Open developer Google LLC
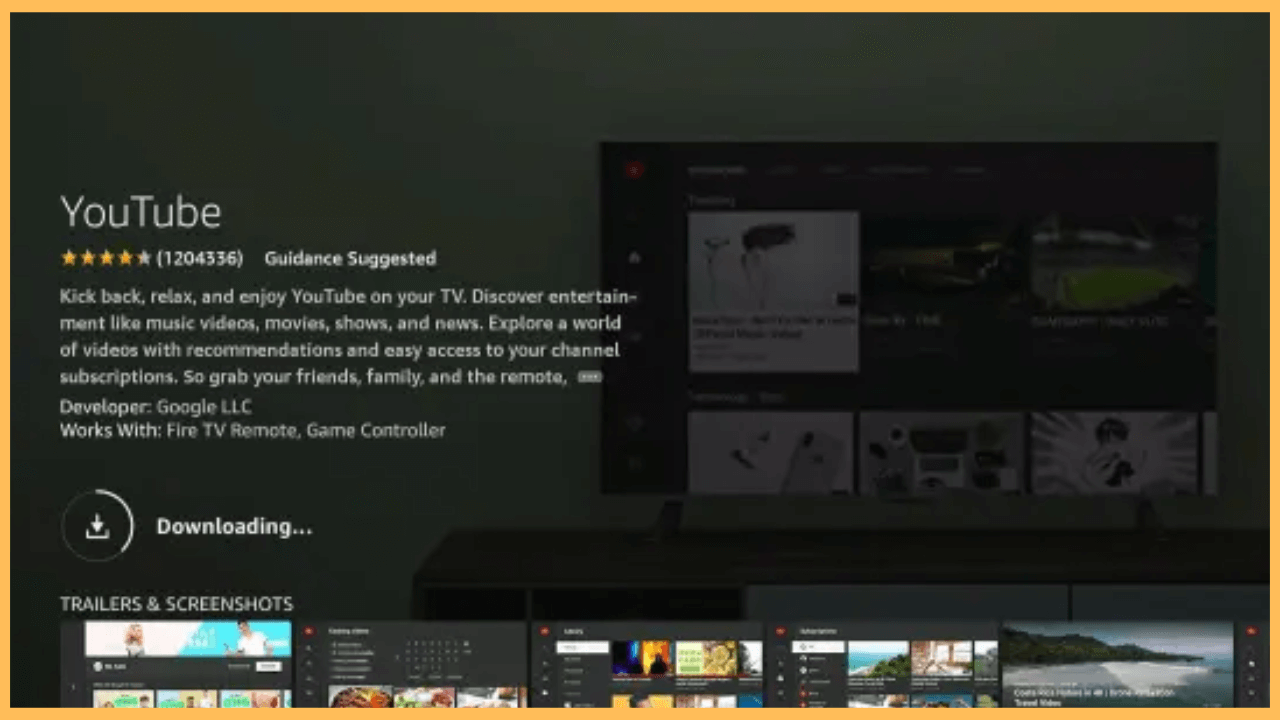This screenshot has width=1280, height=720. click(204, 407)
